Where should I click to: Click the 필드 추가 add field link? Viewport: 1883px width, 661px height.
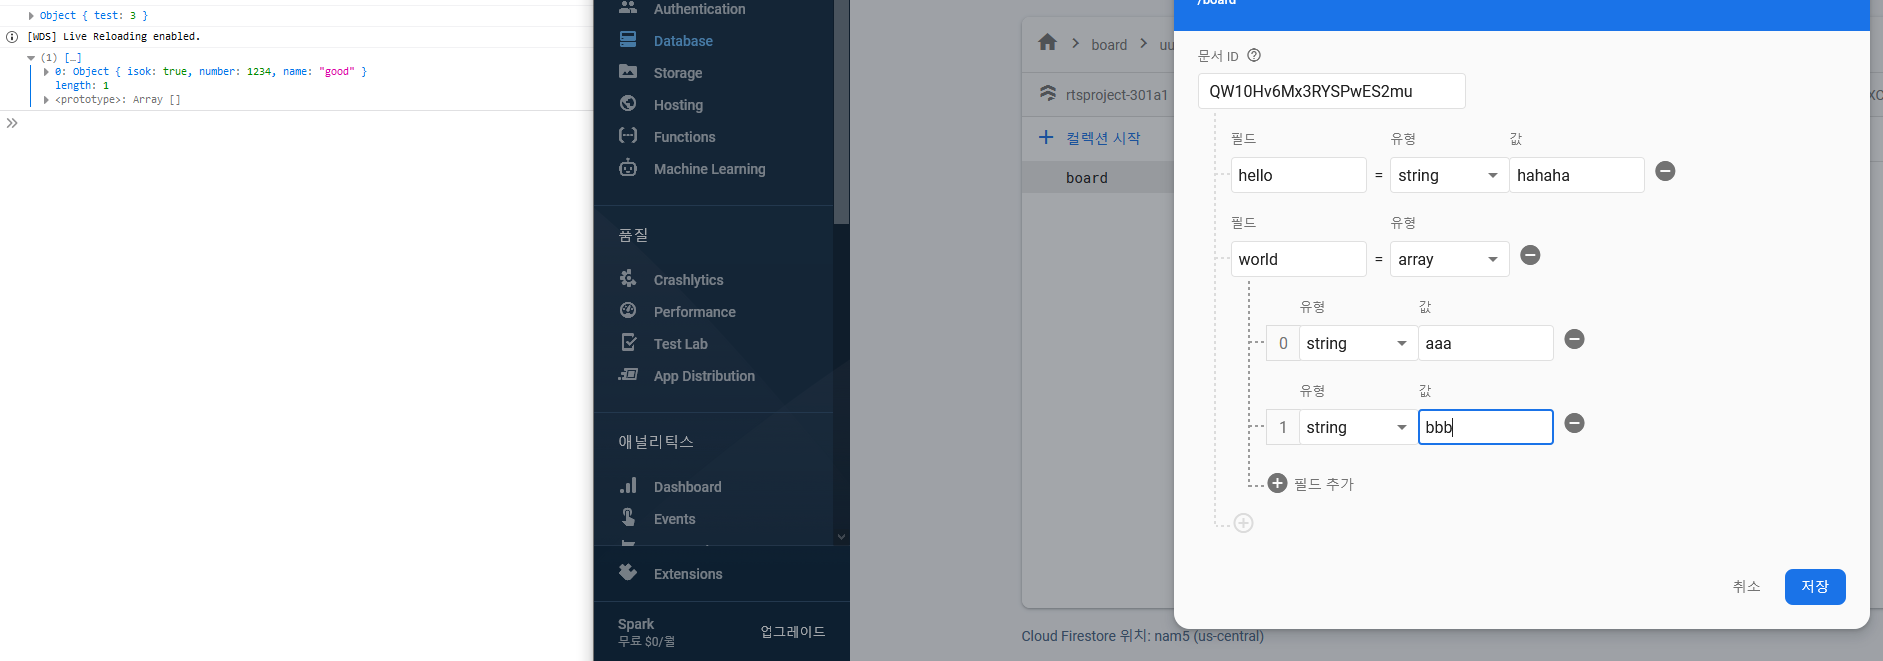1323,484
